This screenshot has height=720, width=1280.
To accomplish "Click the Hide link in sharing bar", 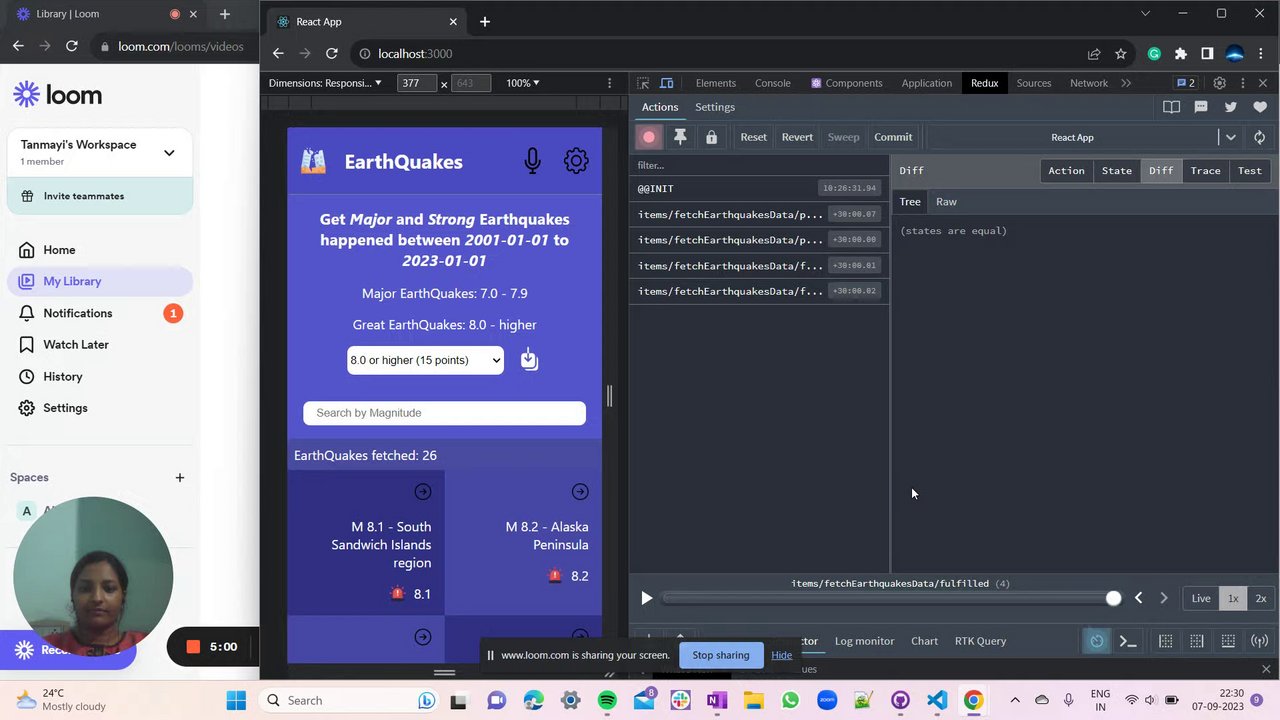I will (x=781, y=655).
